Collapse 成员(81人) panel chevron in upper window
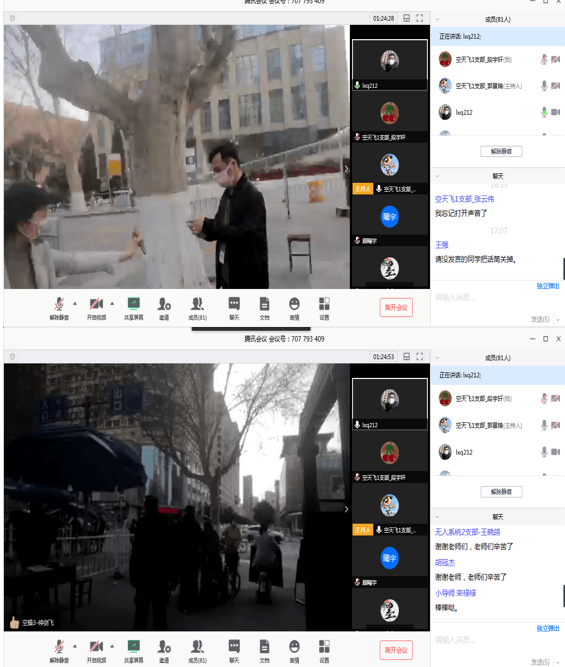 pyautogui.click(x=437, y=19)
